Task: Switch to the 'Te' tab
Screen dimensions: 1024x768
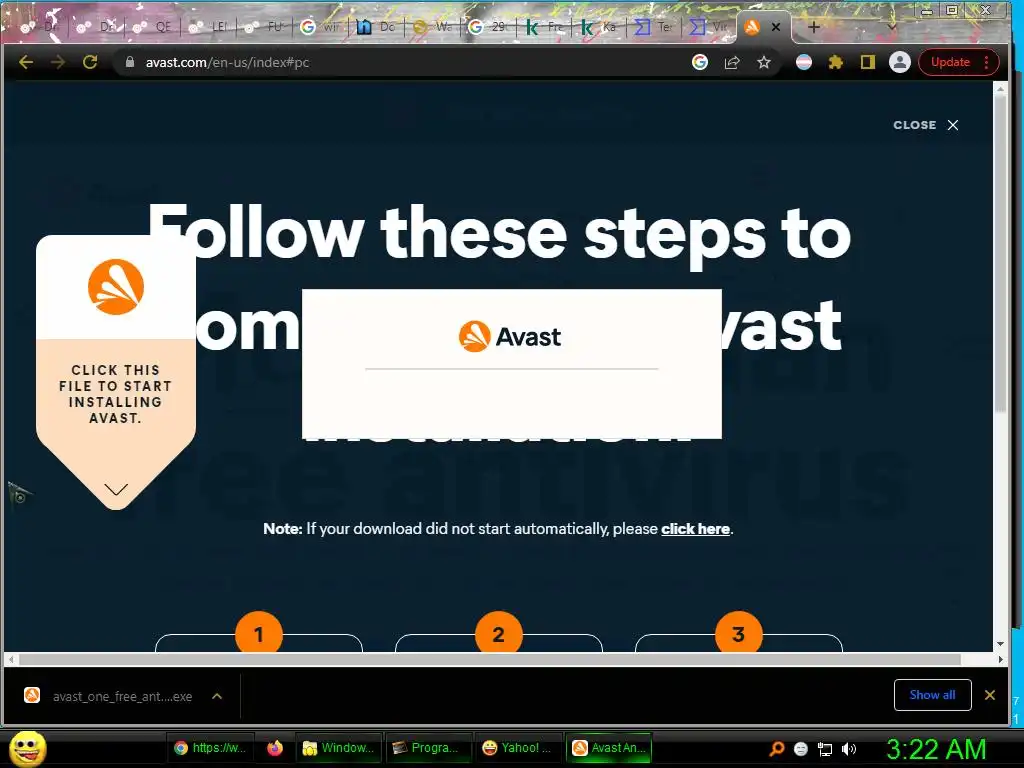Action: pyautogui.click(x=655, y=27)
